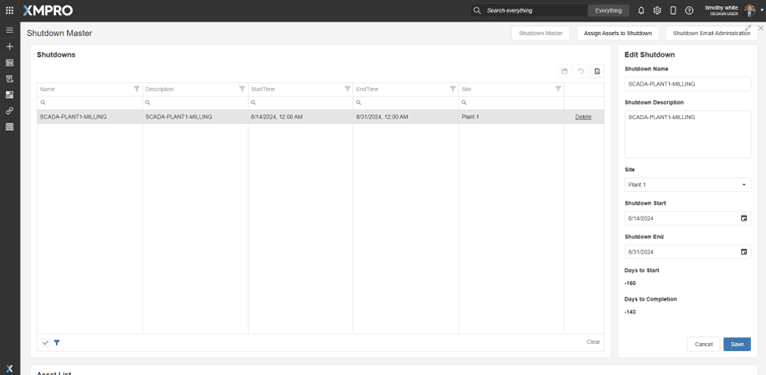
Task: Open Shutdown Email Administration tab
Action: (711, 33)
